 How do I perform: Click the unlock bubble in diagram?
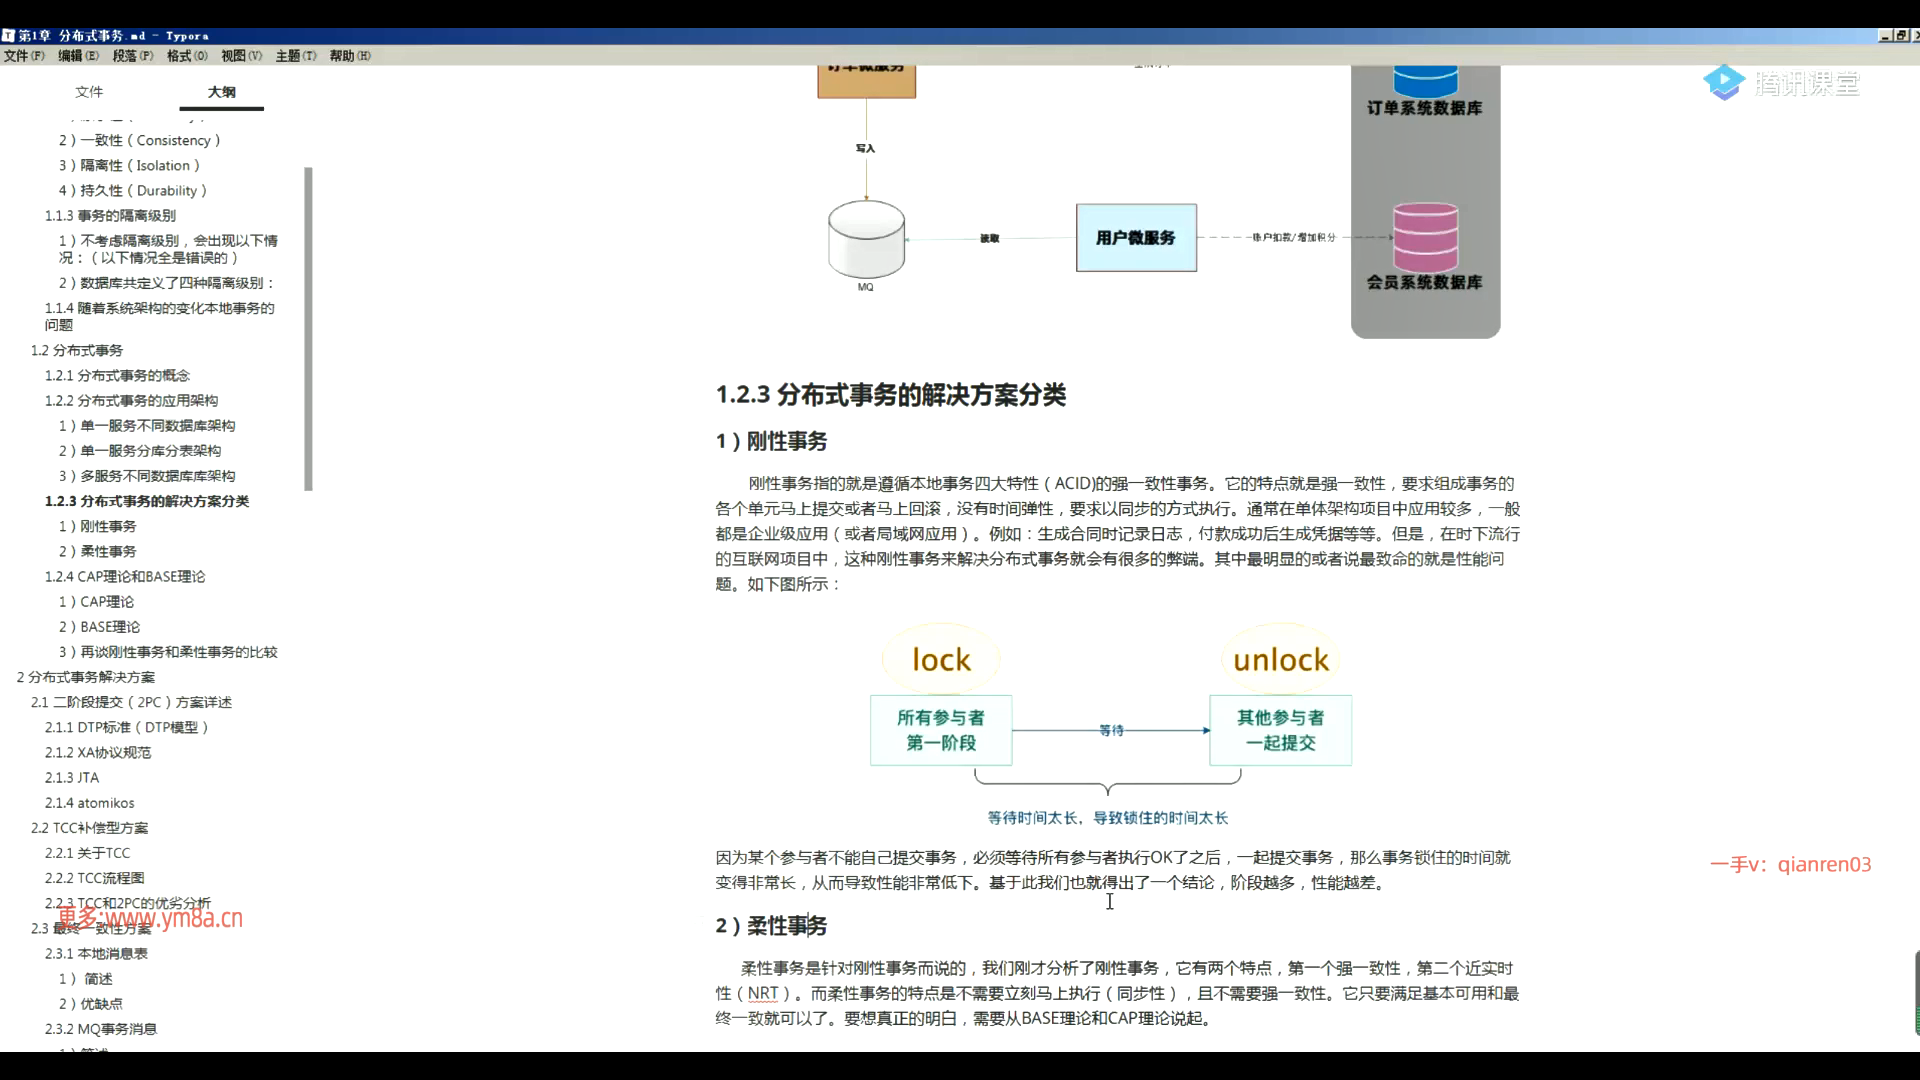pyautogui.click(x=1280, y=659)
